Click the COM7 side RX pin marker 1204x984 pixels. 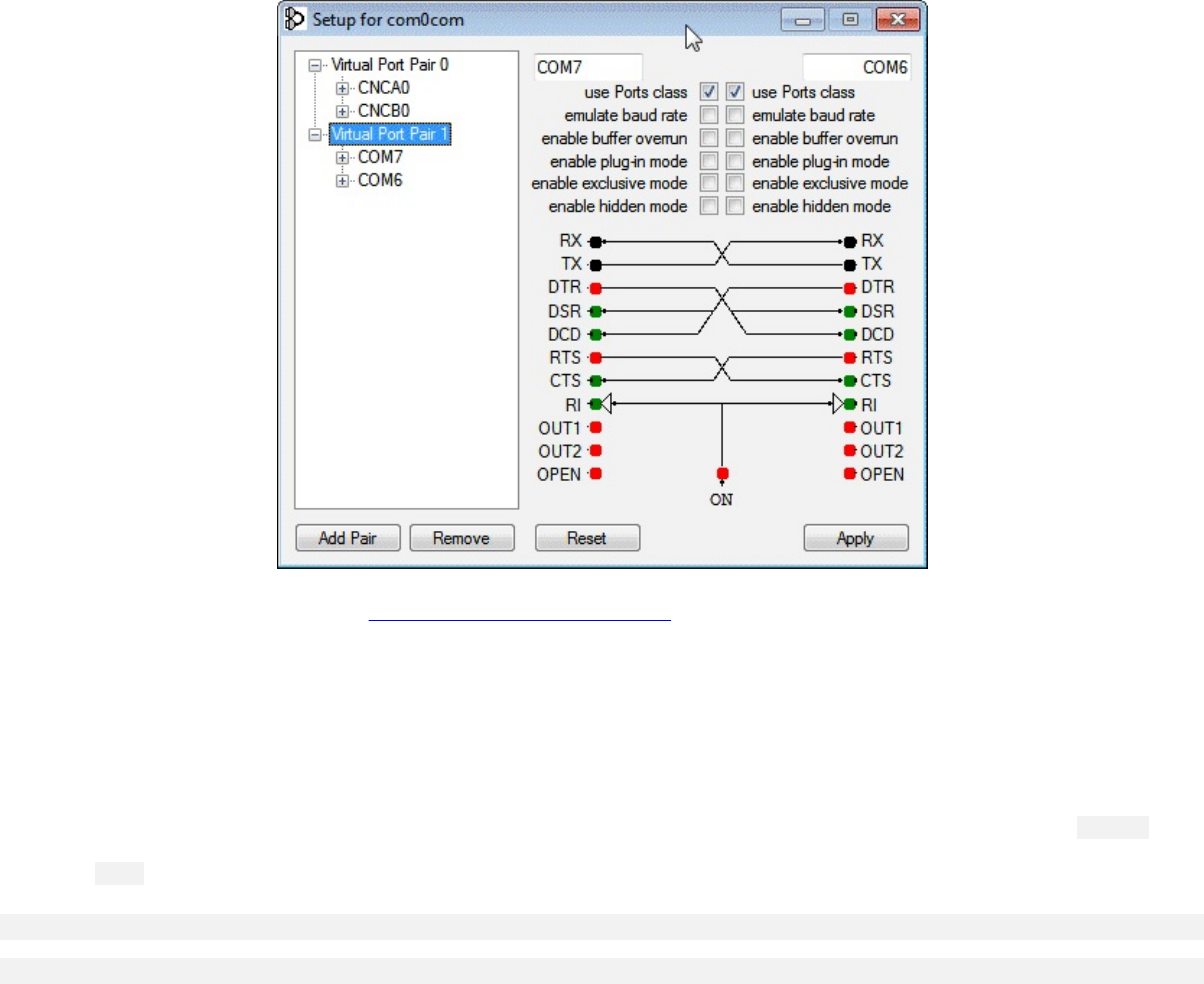tap(595, 242)
